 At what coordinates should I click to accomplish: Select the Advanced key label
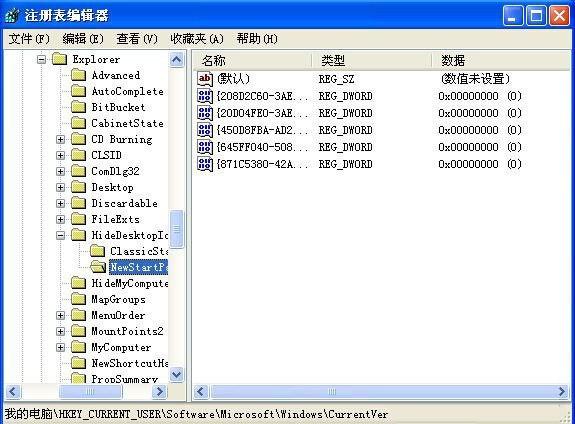(116, 75)
